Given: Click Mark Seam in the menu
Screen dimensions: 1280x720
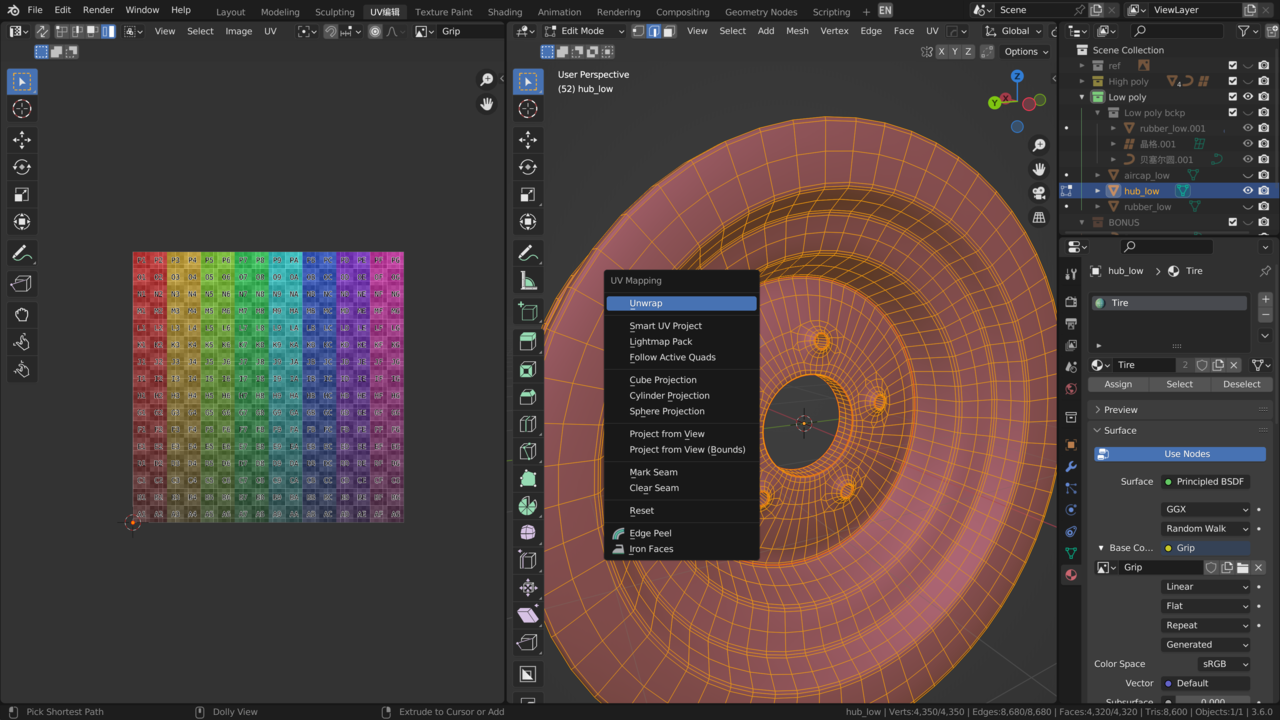Looking at the screenshot, I should pos(681,472).
